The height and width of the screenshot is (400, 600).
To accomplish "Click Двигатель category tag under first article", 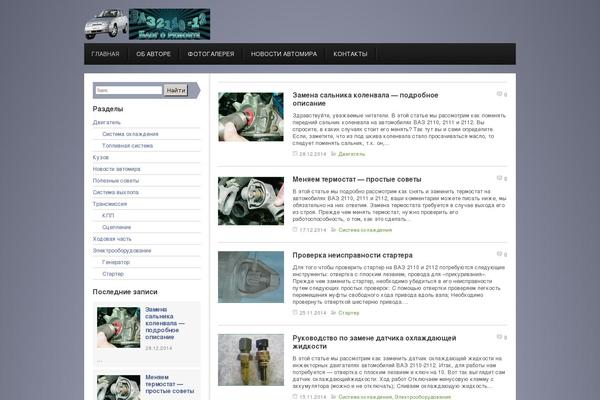I will point(352,154).
